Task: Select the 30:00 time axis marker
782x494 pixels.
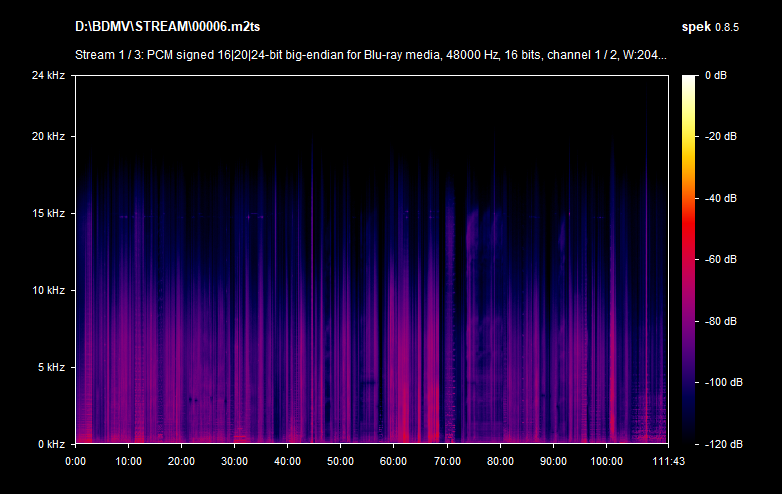Action: tap(234, 461)
